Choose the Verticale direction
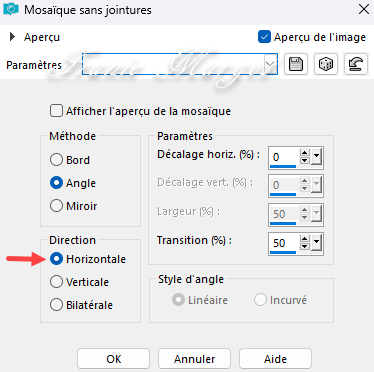 tap(56, 282)
